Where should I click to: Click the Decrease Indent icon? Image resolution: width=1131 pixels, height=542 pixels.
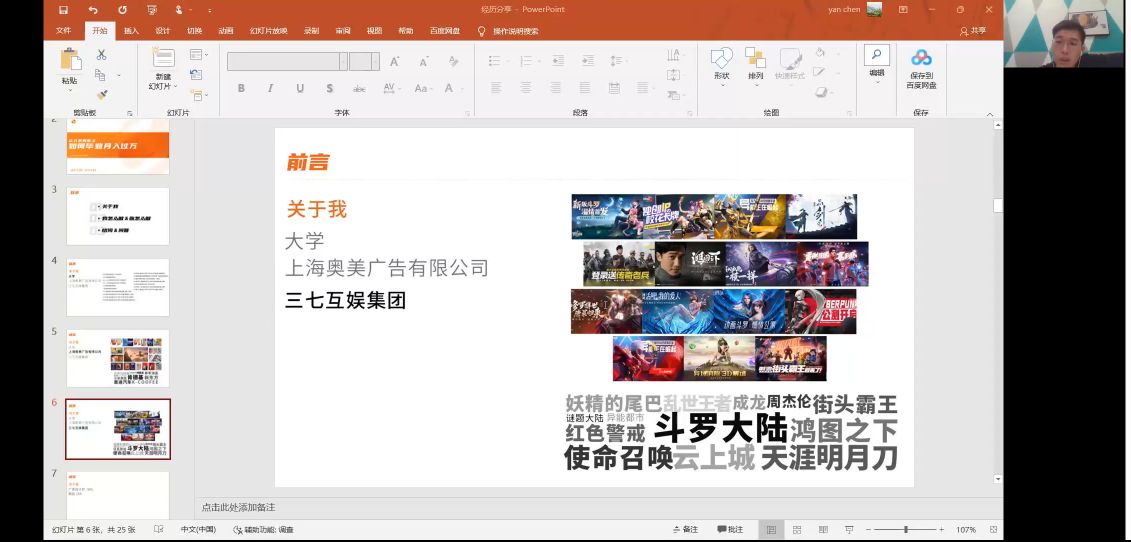pos(558,61)
